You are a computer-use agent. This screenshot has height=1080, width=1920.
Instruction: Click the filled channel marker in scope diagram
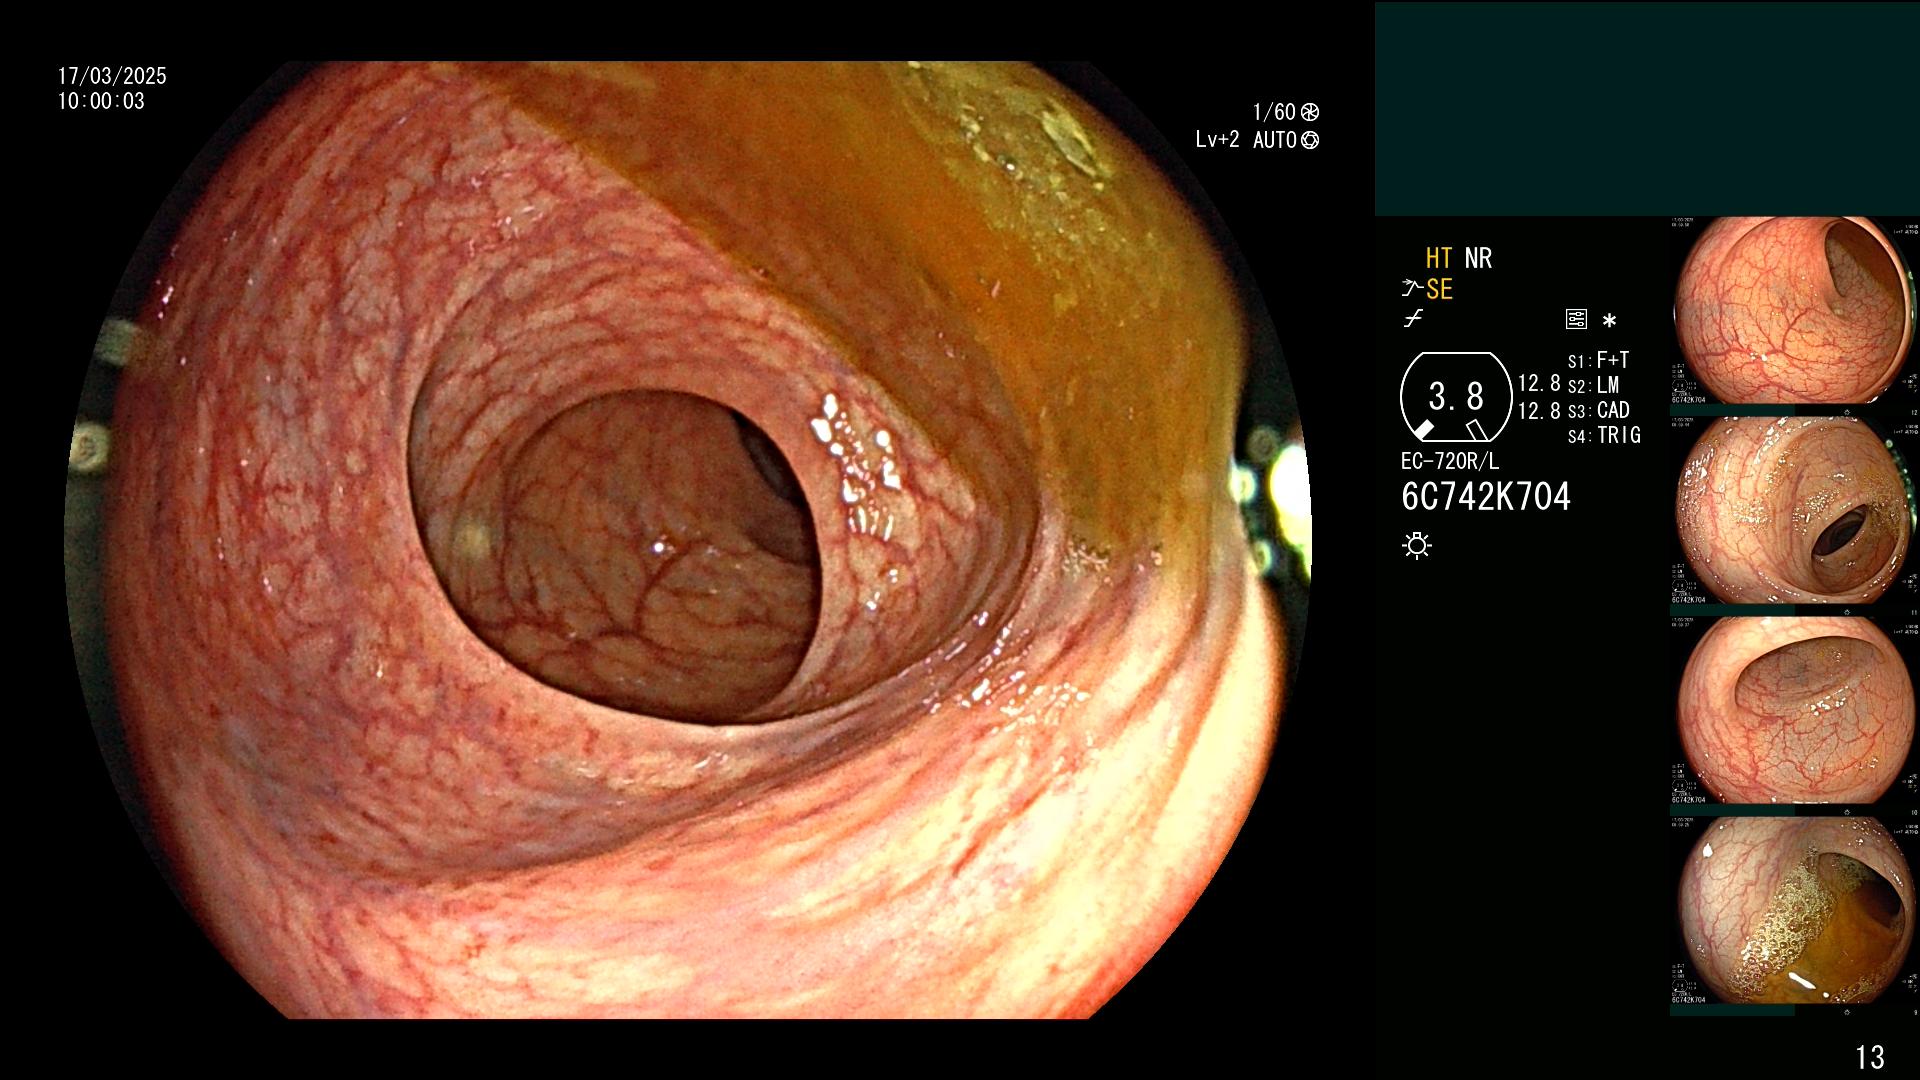(x=1424, y=430)
